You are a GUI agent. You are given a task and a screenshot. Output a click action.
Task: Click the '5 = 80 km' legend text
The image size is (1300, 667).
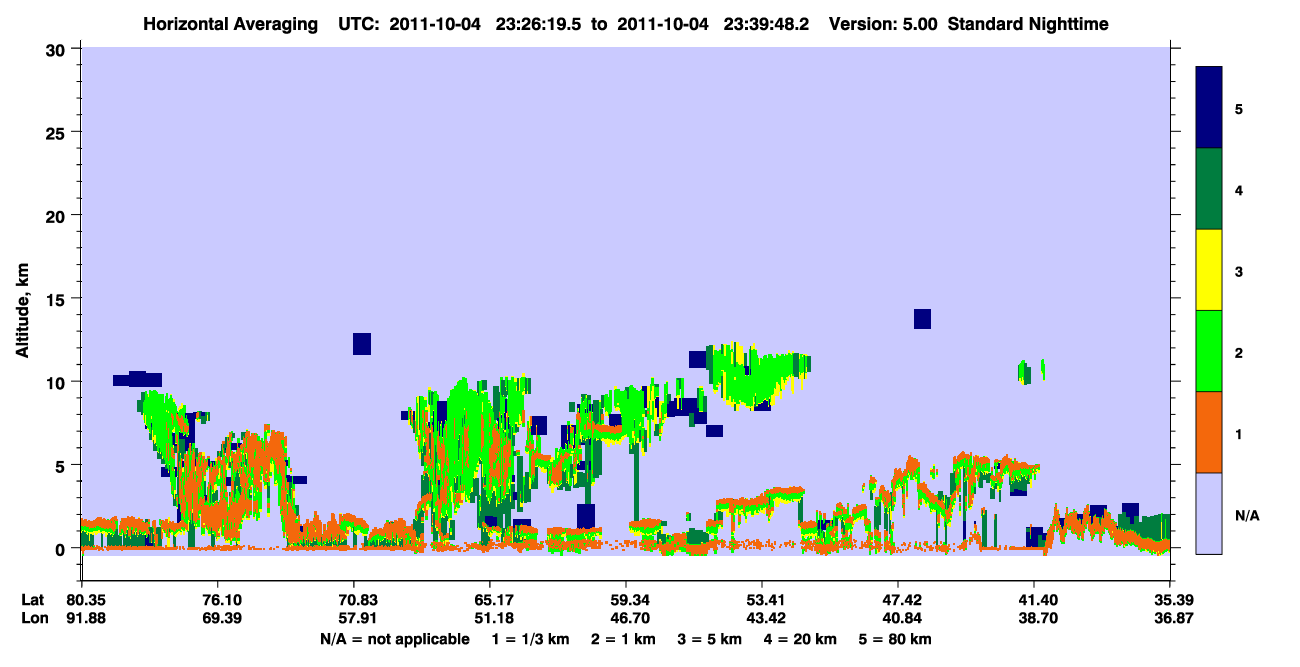897,639
